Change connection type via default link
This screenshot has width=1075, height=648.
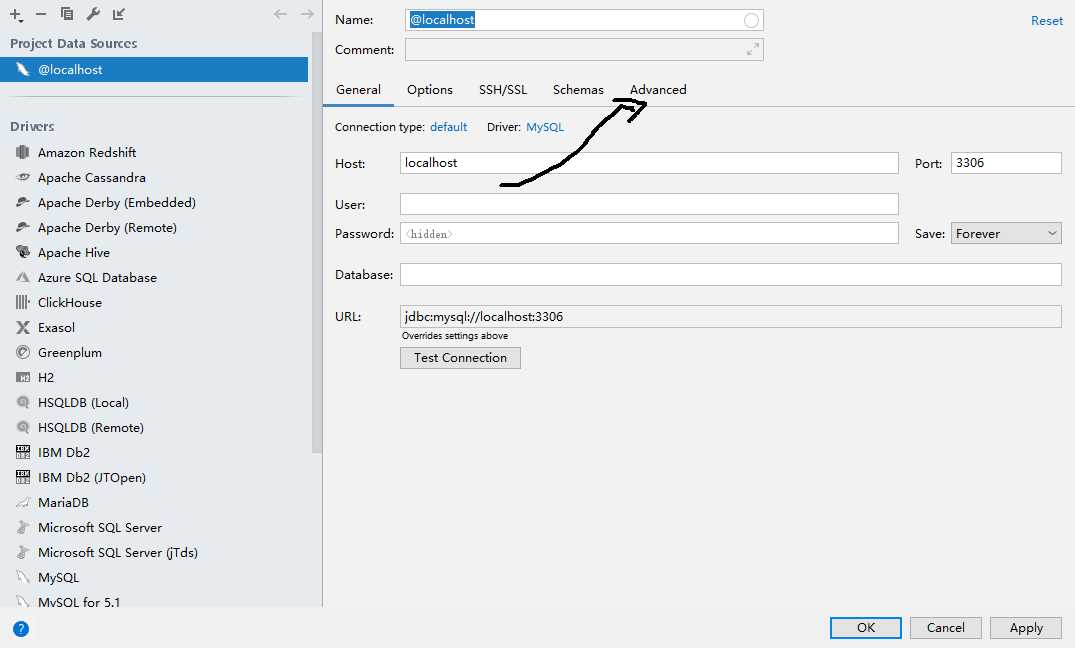point(448,127)
